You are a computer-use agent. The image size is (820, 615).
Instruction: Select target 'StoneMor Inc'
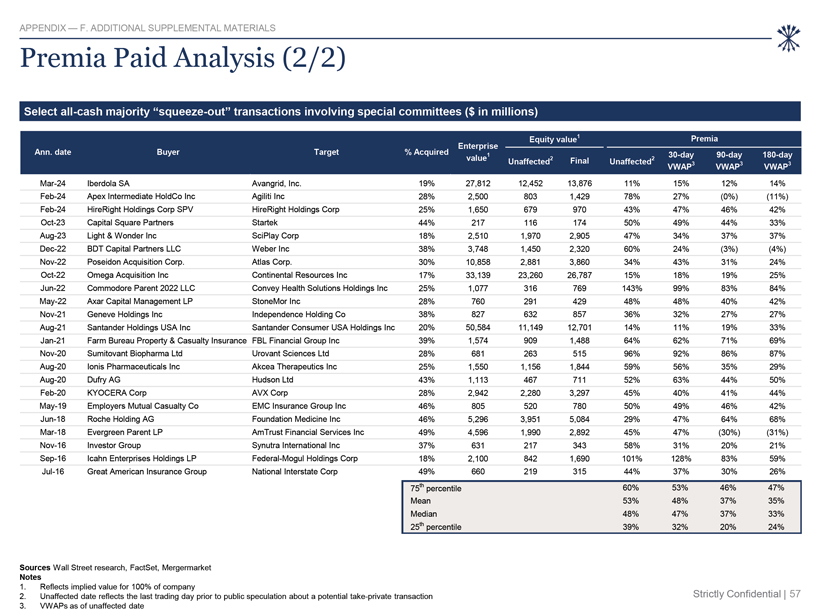pyautogui.click(x=276, y=301)
